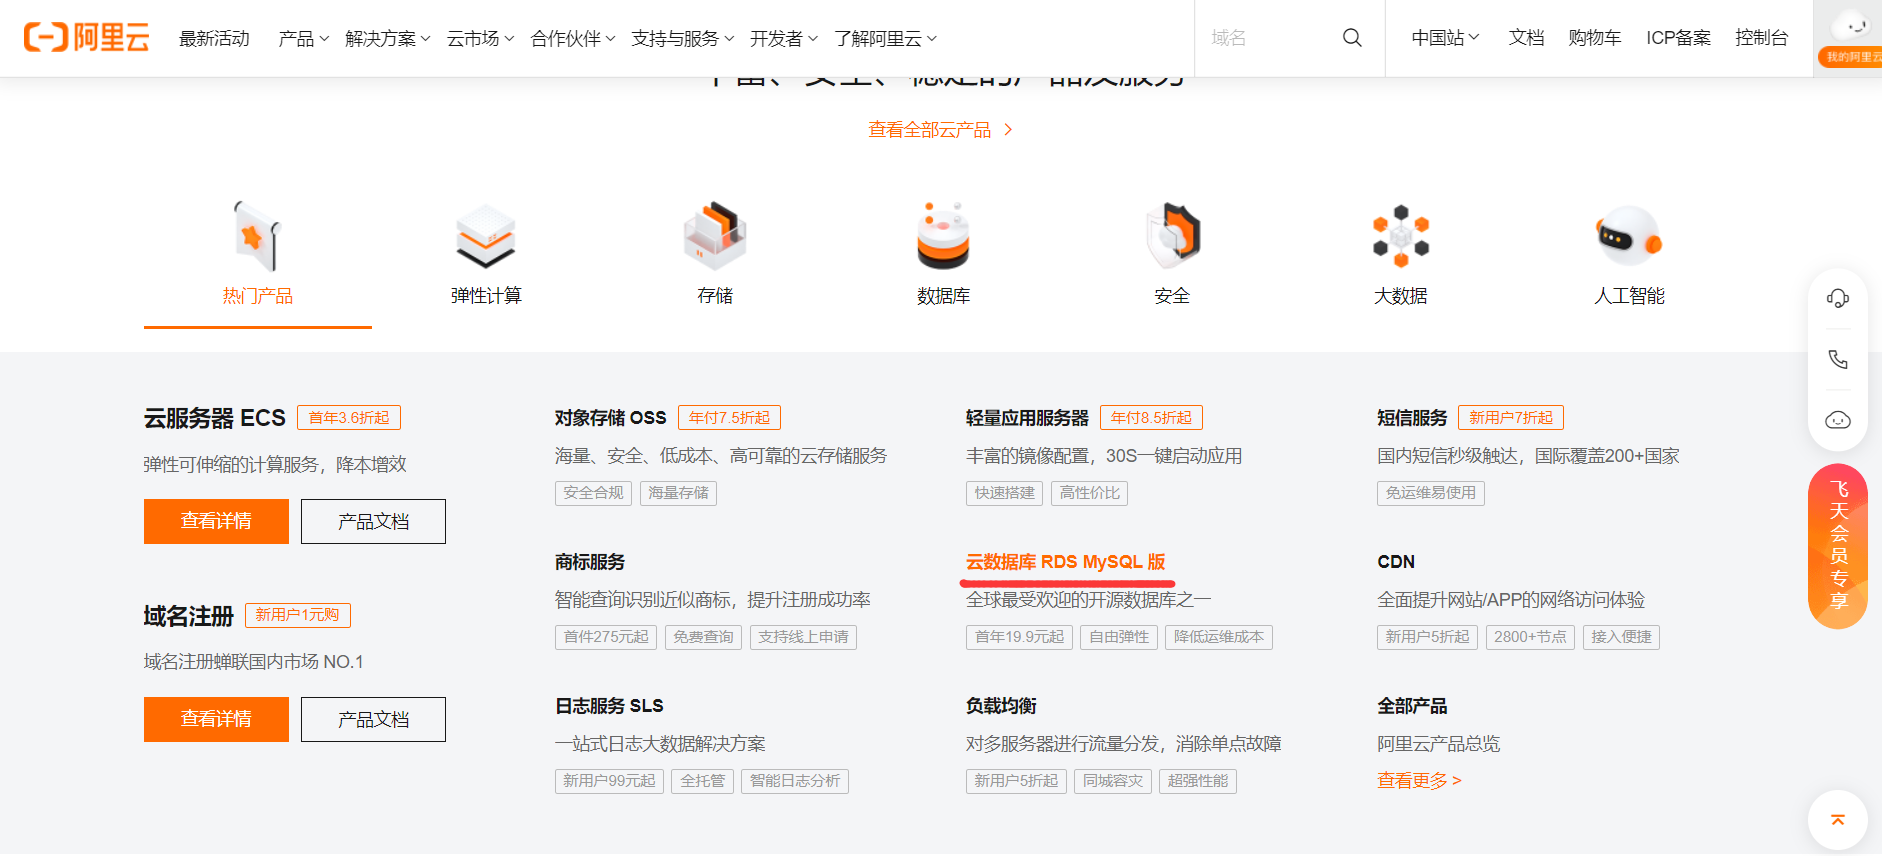
Task: Click the 新用户99元起 tag
Action: (609, 781)
